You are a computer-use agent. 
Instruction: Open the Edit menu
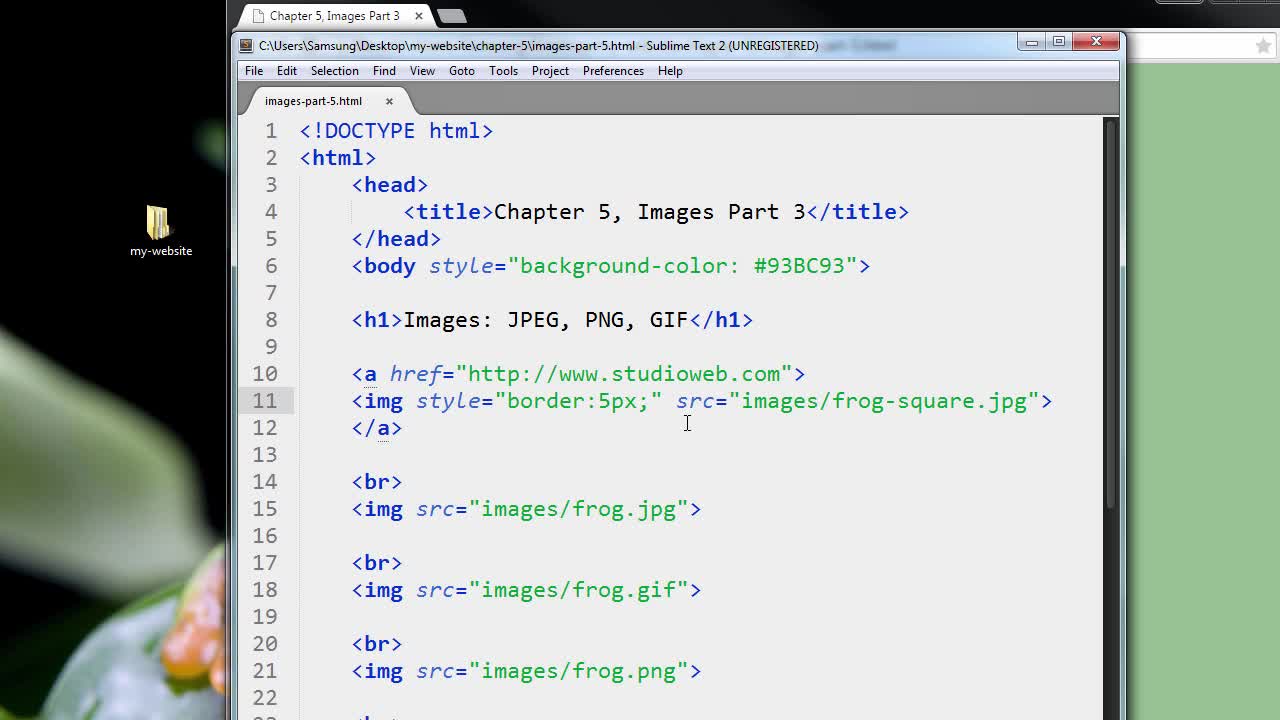tap(287, 71)
